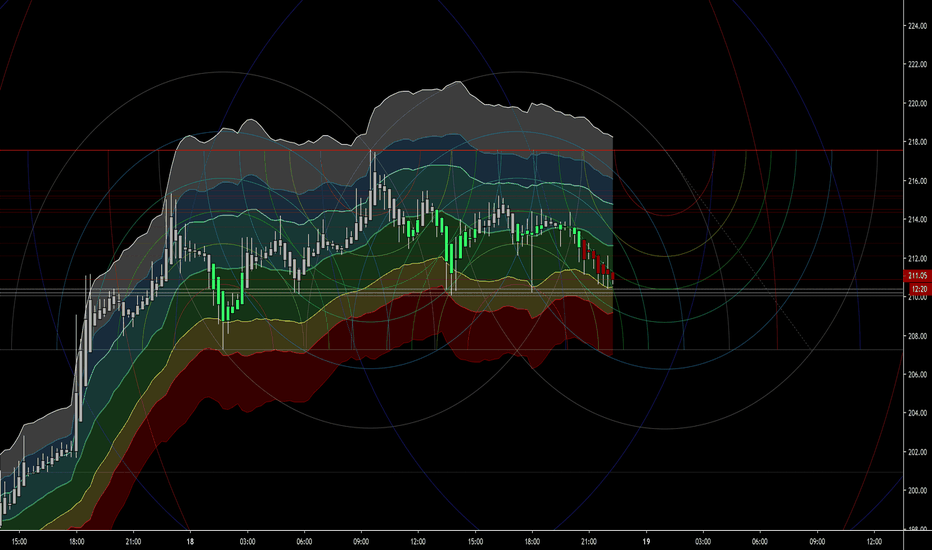Viewport: 932px width, 550px height.
Task: Click the 206.00 price axis label
Action: pyautogui.click(x=917, y=375)
